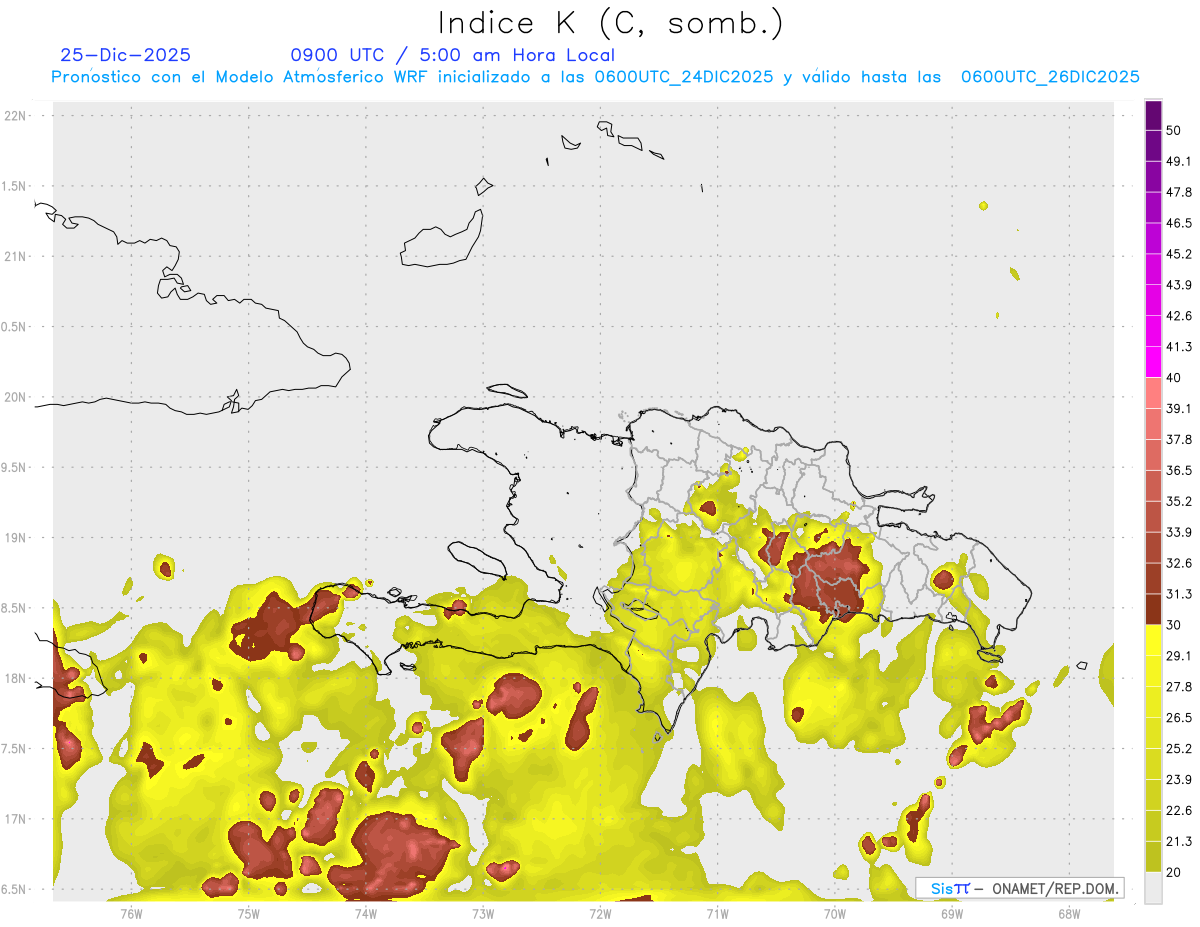Click the brown 35.2 legend swatch

(x=1153, y=486)
